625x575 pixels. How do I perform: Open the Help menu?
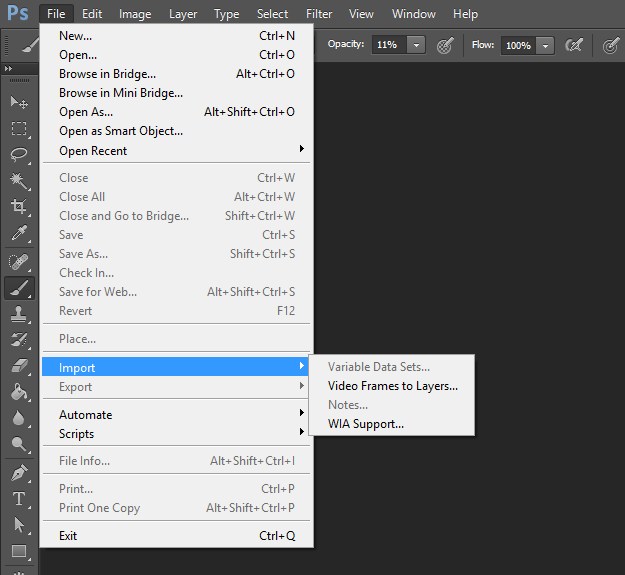tap(465, 14)
